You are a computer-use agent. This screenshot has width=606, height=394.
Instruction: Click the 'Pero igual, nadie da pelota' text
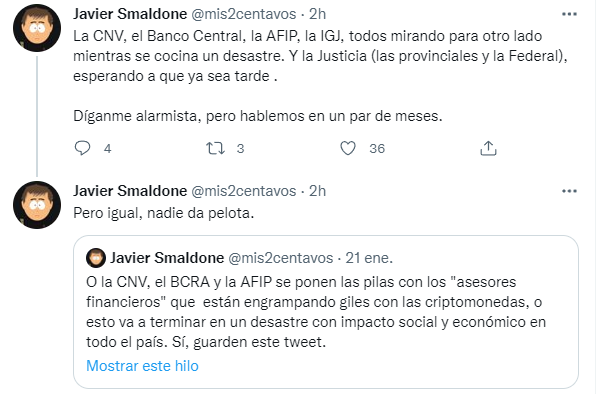click(163, 213)
